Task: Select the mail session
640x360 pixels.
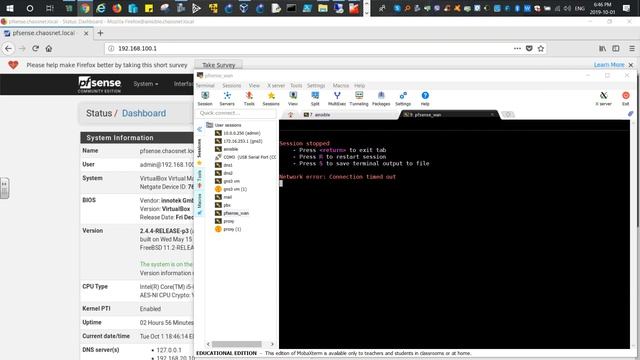Action: 224,197
